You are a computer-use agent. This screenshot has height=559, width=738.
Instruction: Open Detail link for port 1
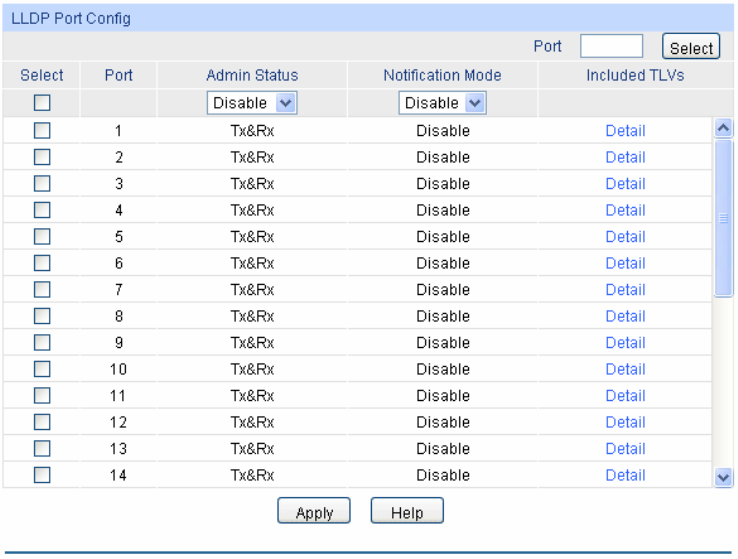625,130
